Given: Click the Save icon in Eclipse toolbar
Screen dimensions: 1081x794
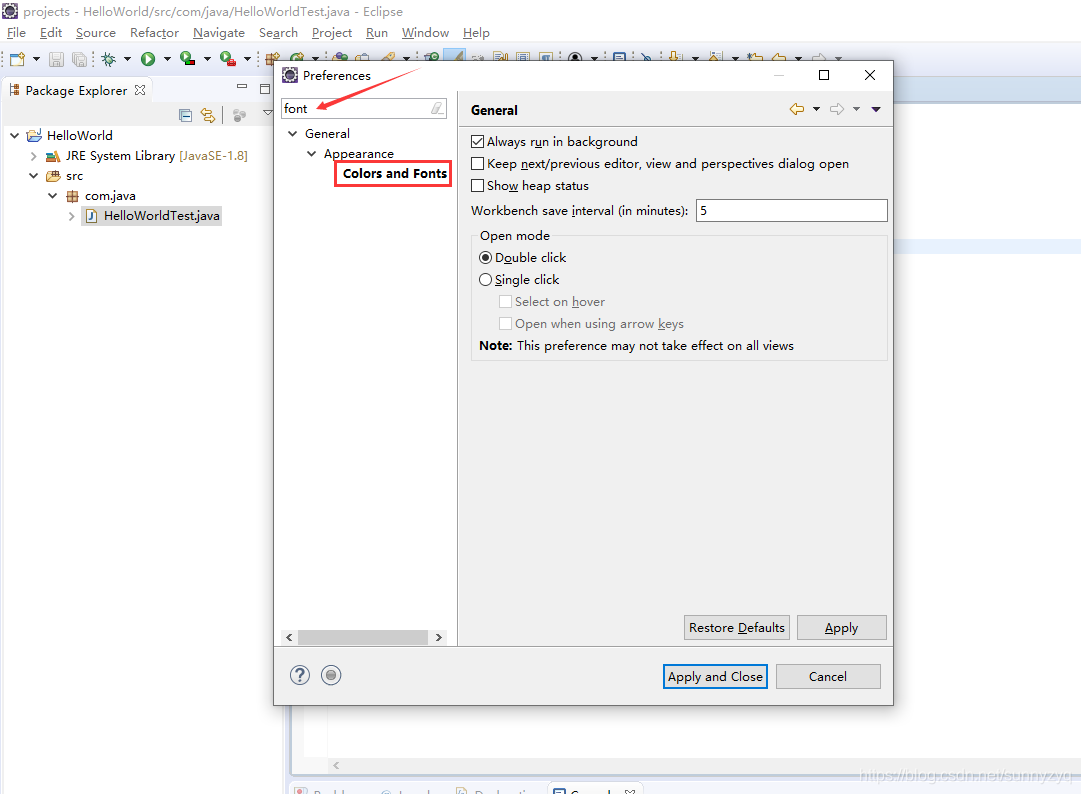Looking at the screenshot, I should point(57,59).
